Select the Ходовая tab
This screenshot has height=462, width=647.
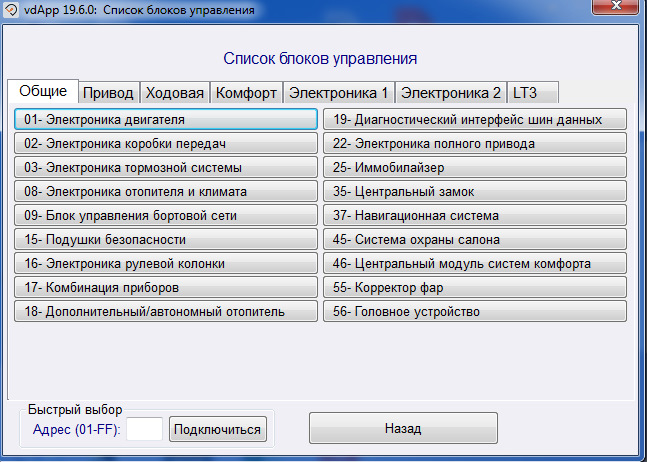175,93
